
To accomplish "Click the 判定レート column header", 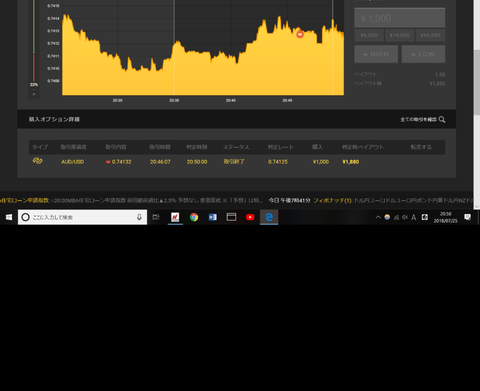I will pos(281,147).
